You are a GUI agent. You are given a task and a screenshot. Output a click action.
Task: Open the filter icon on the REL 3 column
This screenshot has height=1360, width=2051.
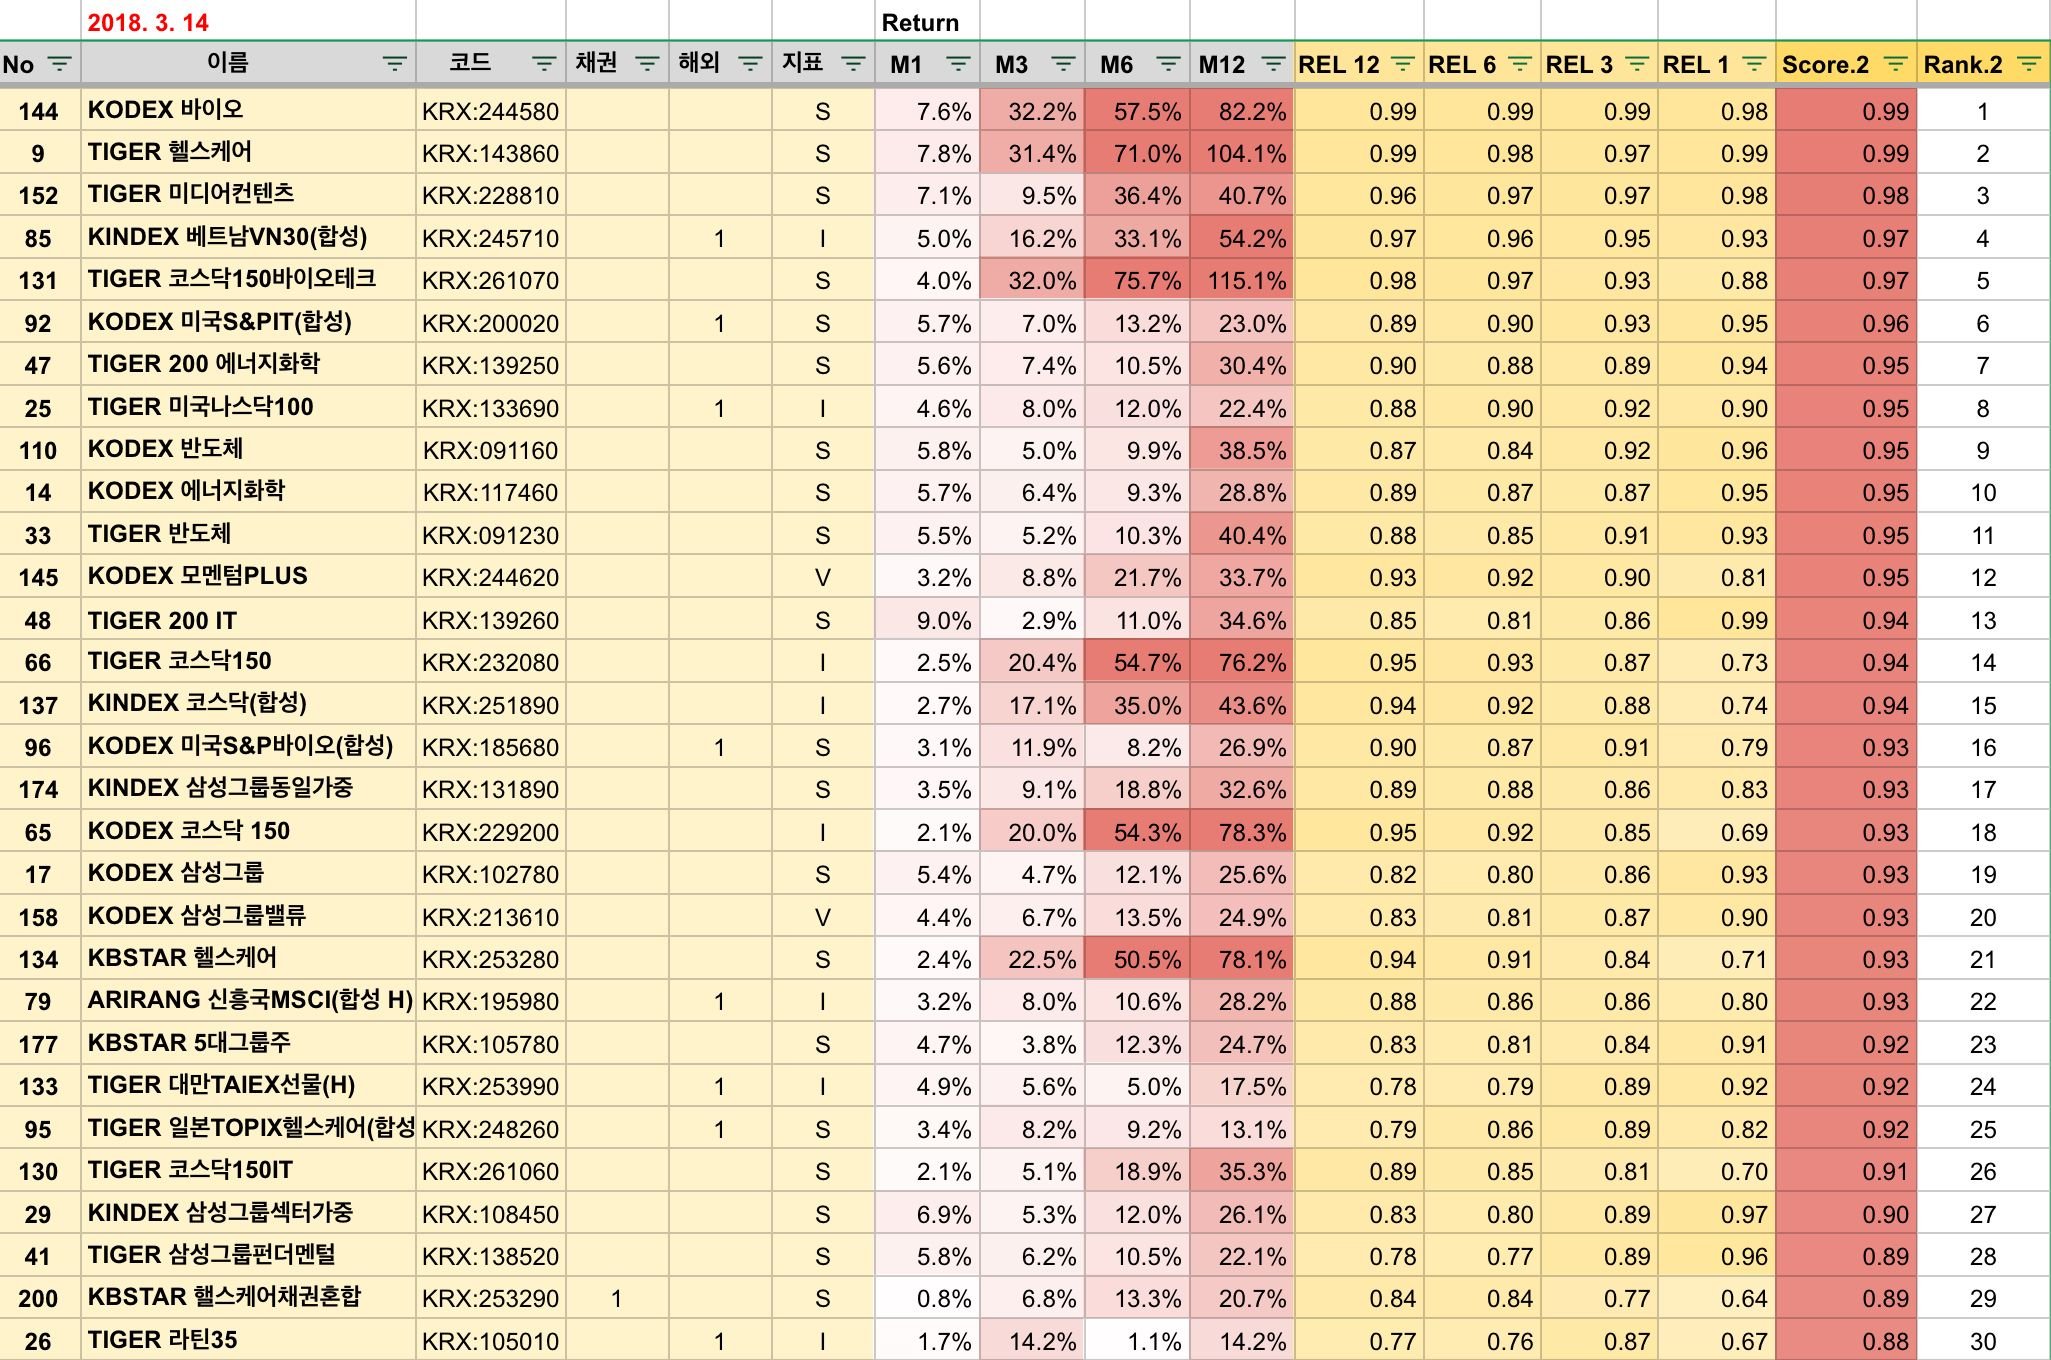1637,65
